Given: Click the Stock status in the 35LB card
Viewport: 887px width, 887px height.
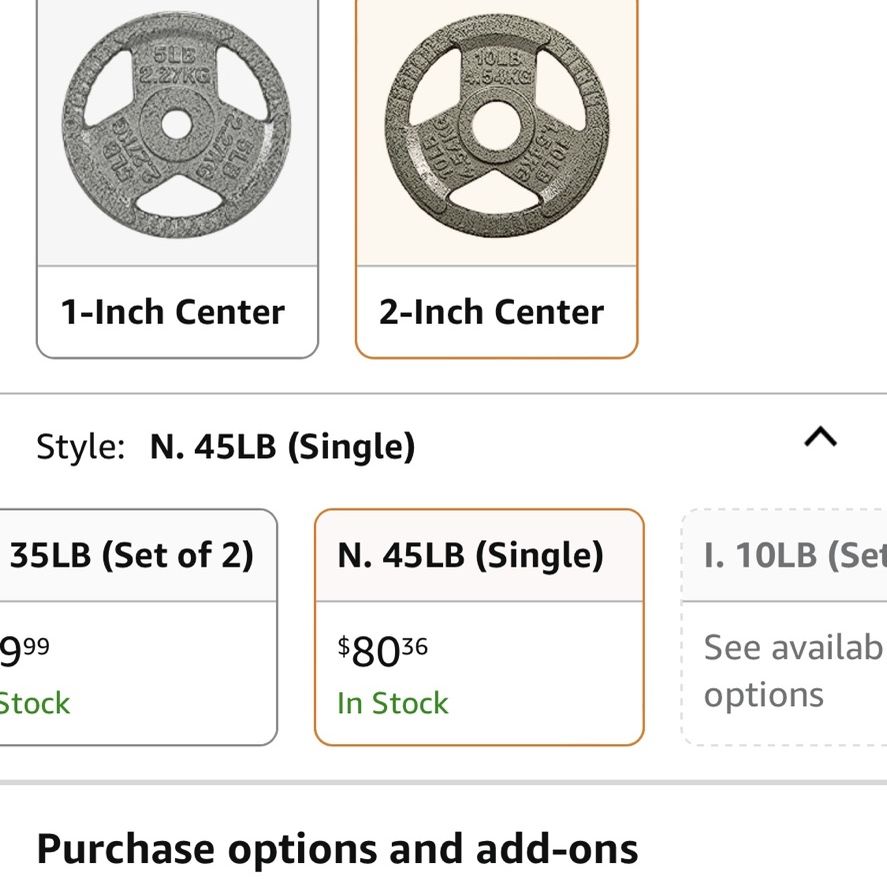Looking at the screenshot, I should click(35, 704).
